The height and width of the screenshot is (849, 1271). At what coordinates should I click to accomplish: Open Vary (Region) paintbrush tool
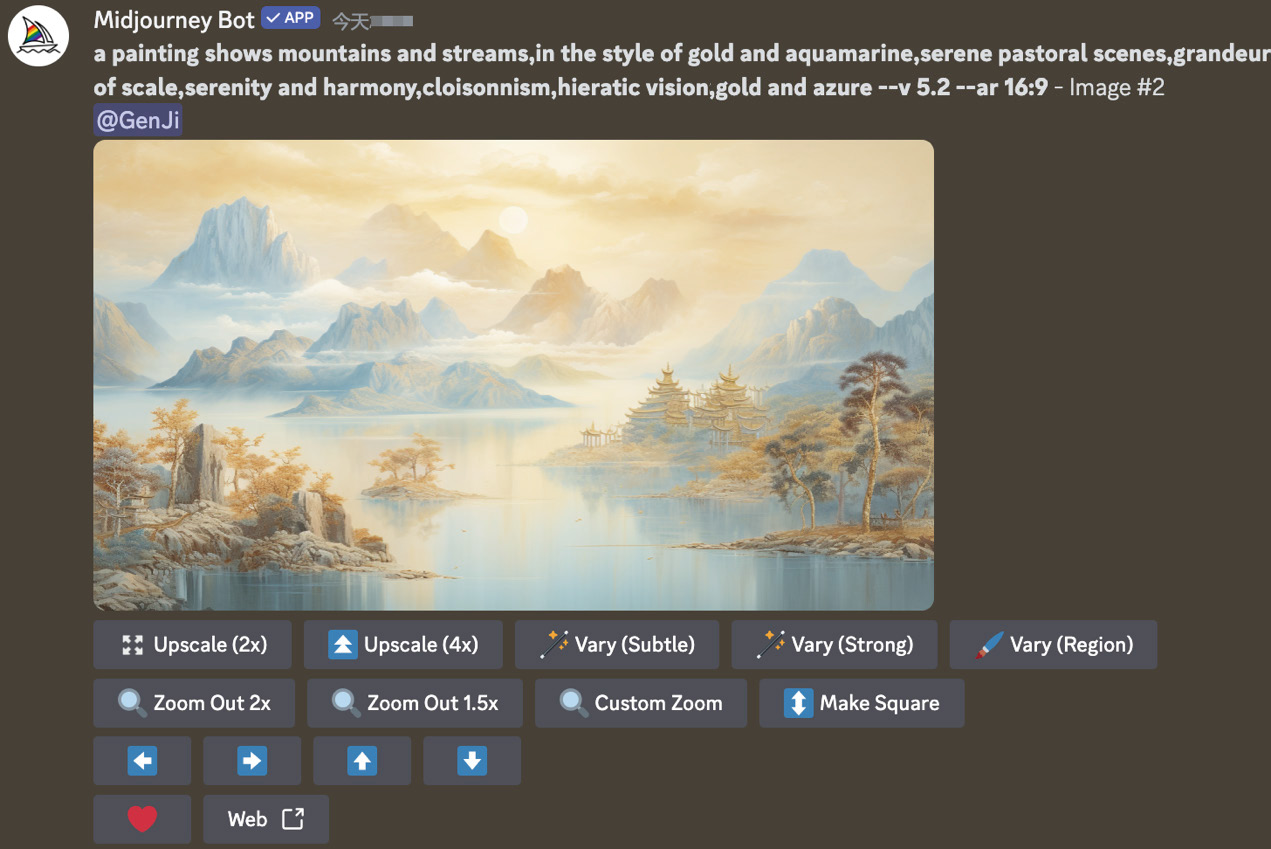click(1053, 645)
